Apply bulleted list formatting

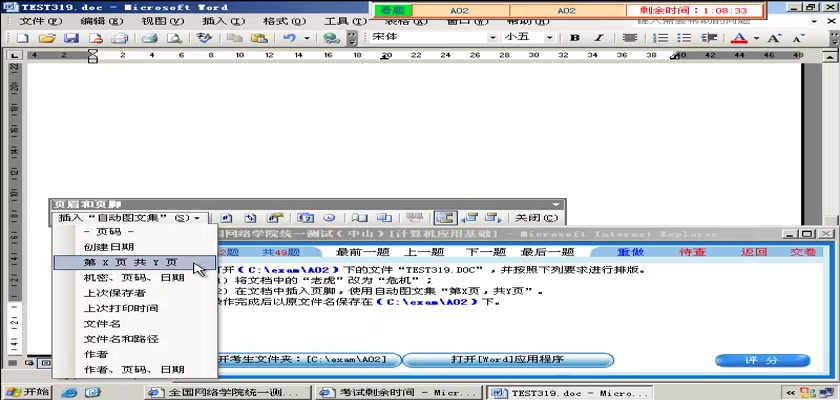click(684, 38)
